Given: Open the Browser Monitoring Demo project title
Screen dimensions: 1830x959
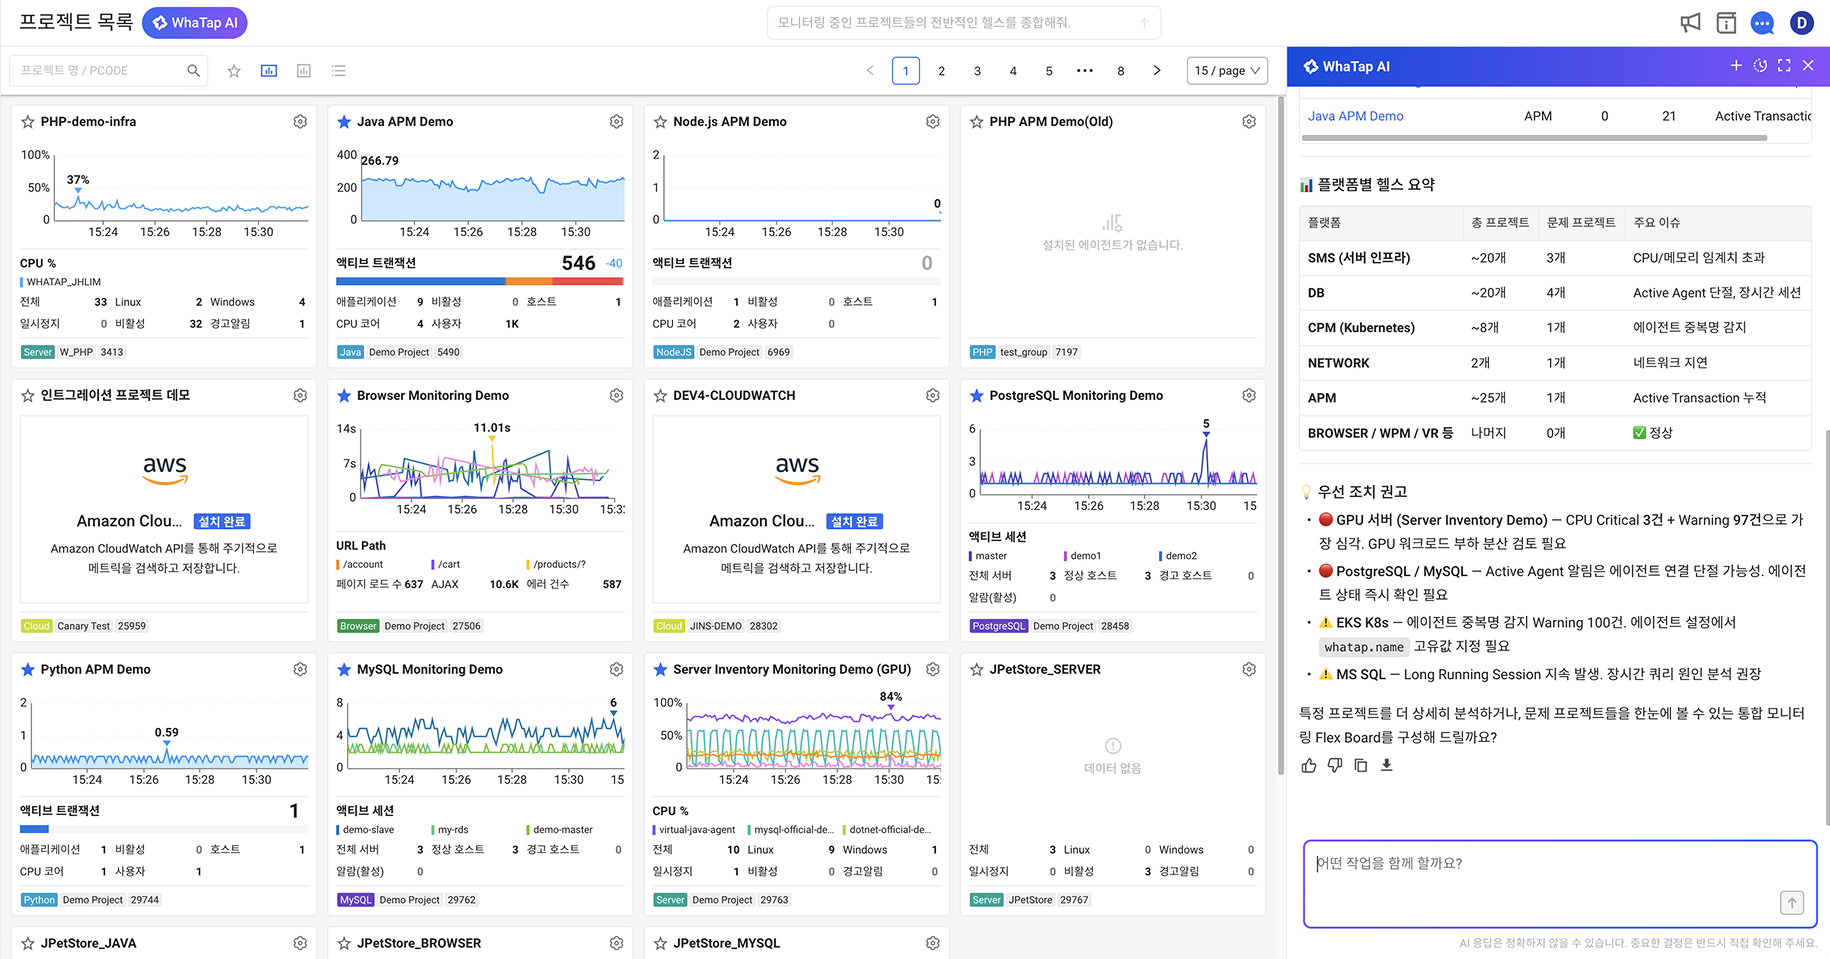Looking at the screenshot, I should (433, 396).
